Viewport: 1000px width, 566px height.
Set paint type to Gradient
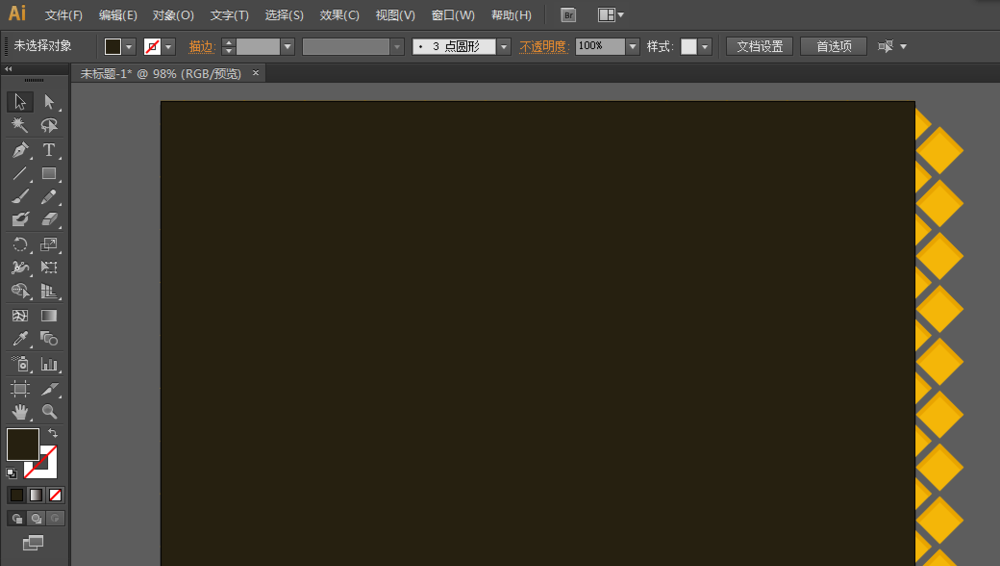36,495
